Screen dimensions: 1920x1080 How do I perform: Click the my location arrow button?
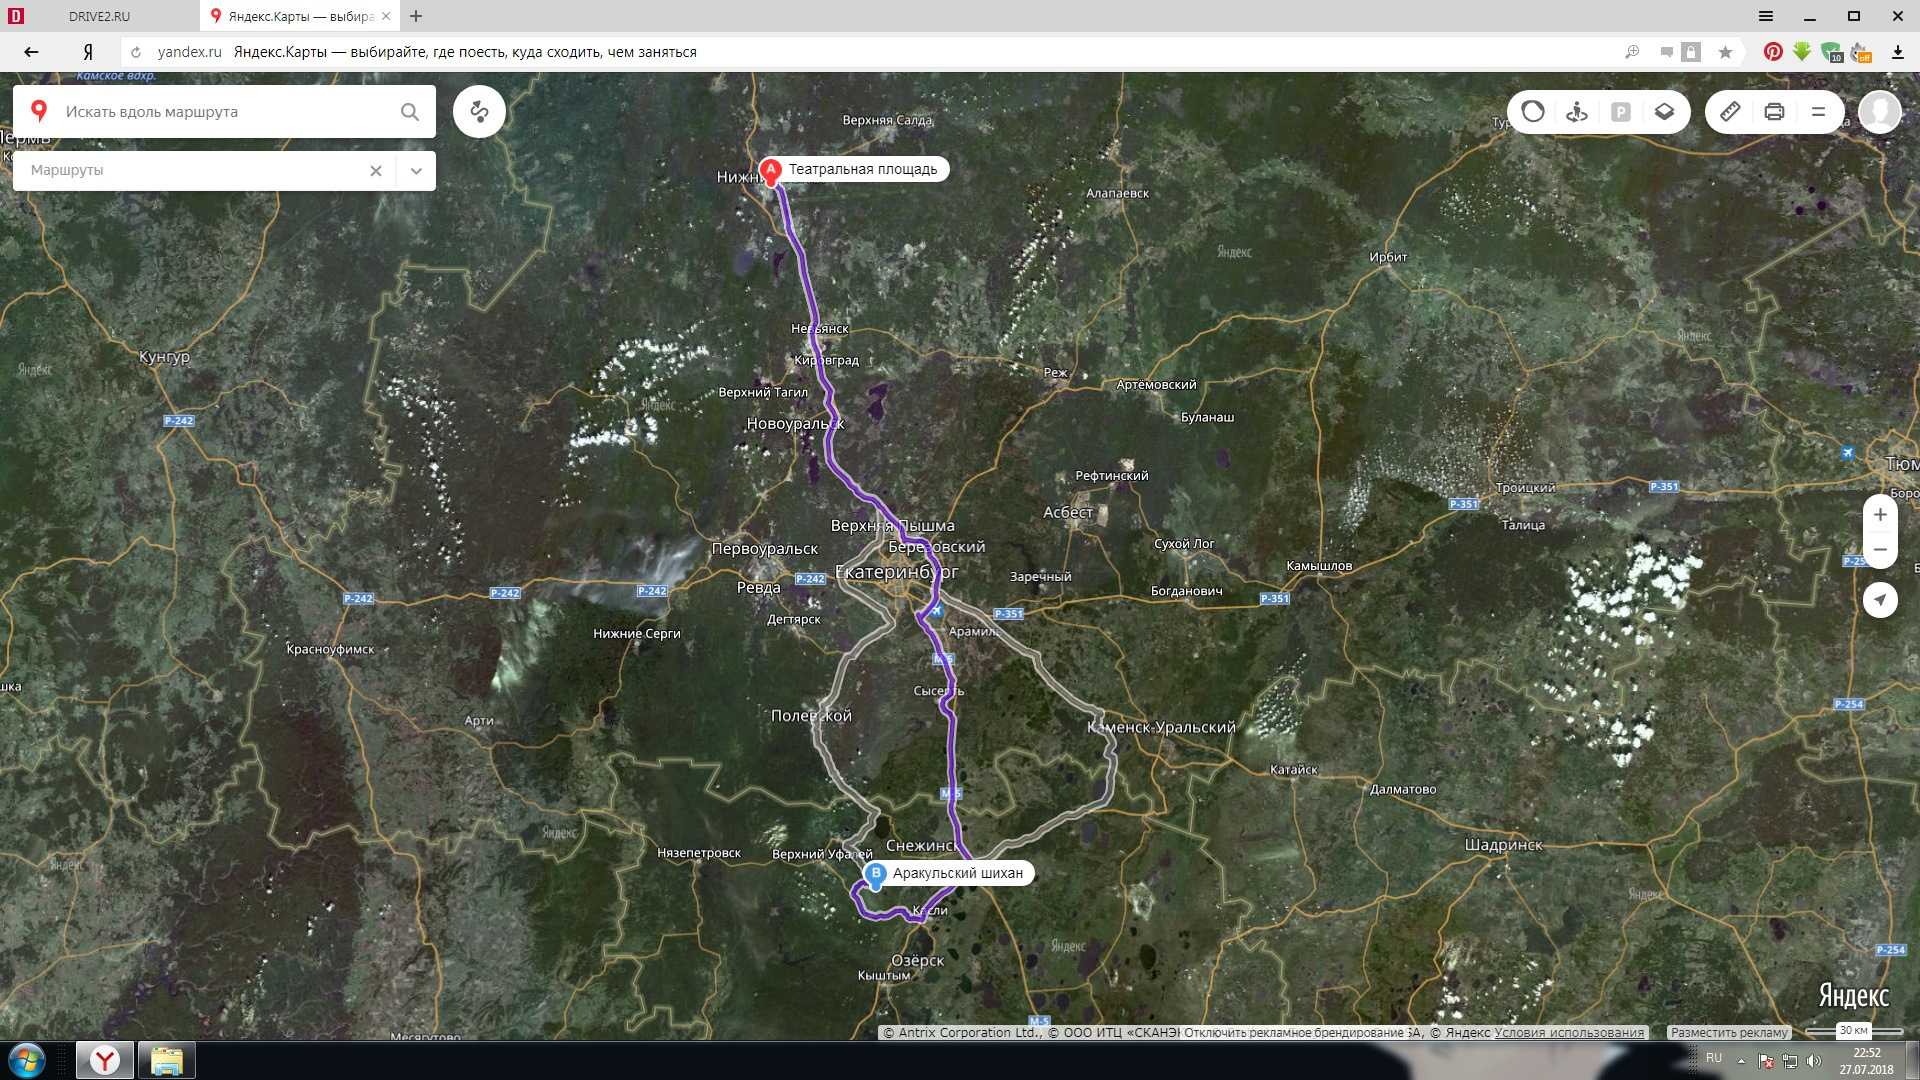1880,600
